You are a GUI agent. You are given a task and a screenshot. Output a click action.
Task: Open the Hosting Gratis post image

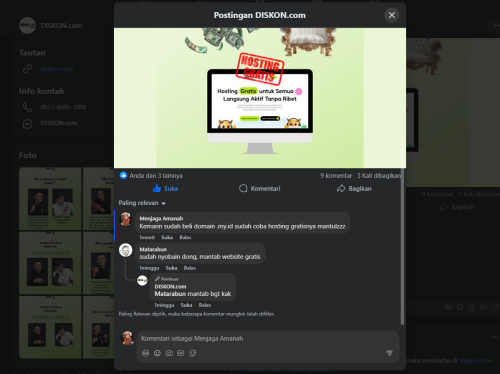tap(260, 98)
